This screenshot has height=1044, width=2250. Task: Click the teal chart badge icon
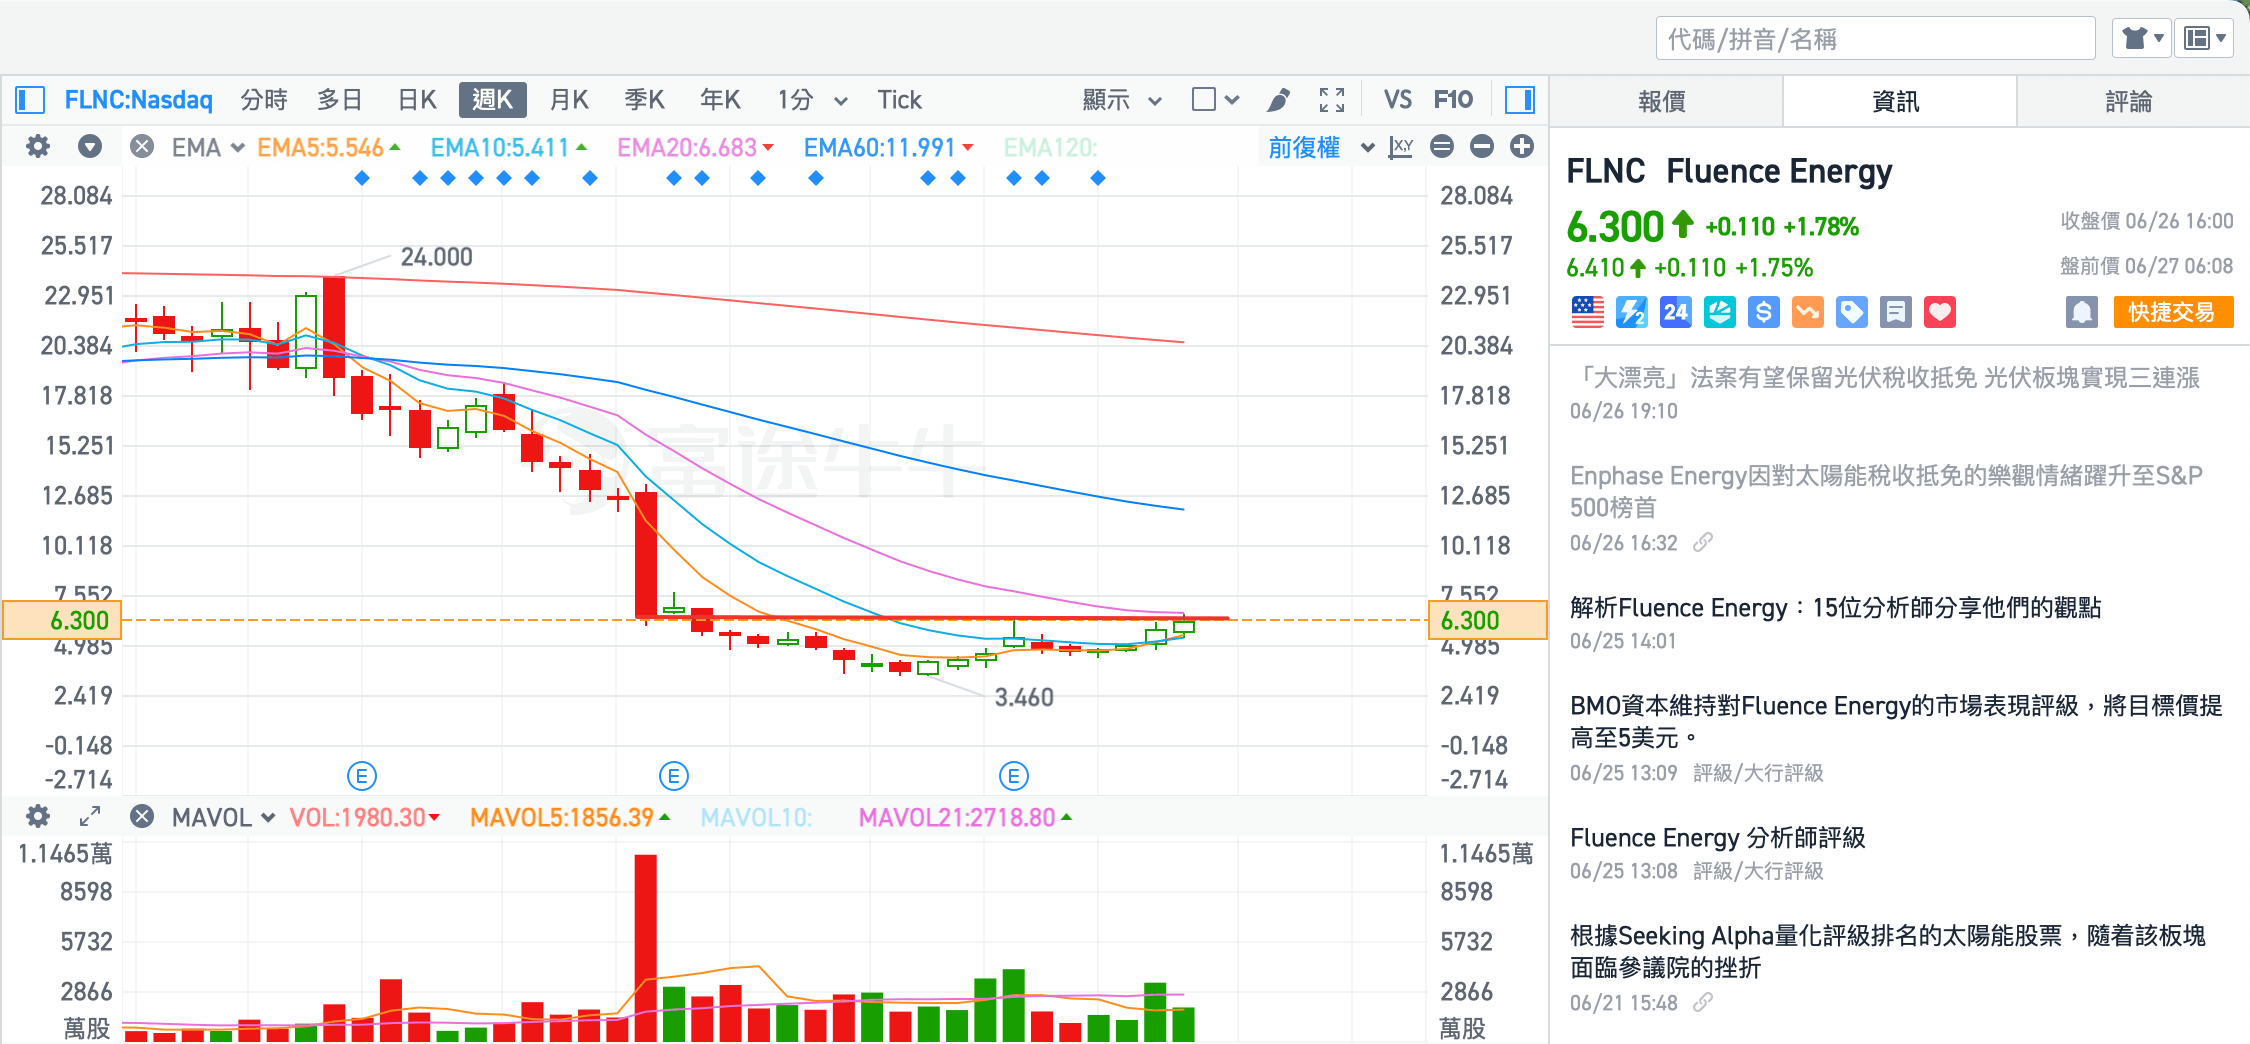coord(1720,312)
